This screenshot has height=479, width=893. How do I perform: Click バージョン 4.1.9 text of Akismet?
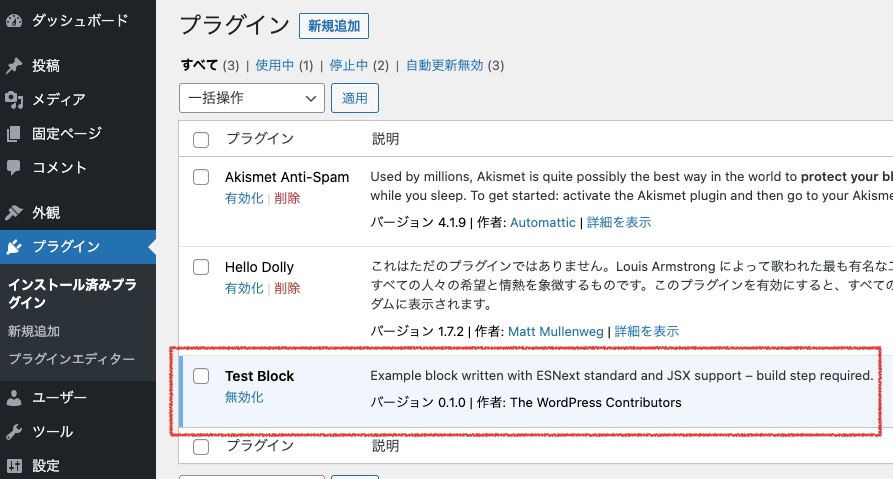418,223
